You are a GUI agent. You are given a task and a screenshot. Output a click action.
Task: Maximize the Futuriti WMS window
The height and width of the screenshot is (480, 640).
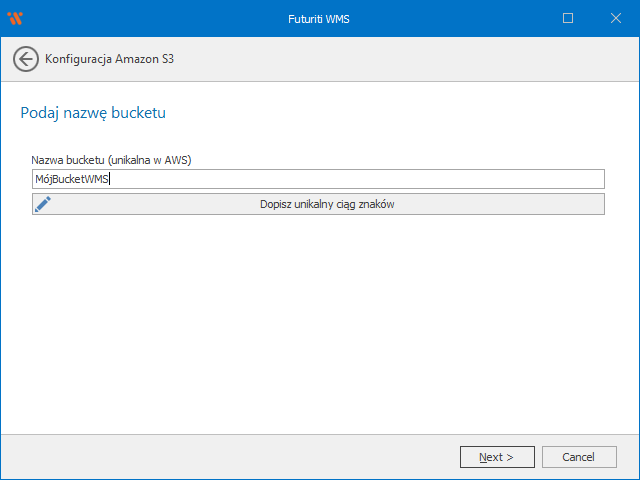[568, 18]
